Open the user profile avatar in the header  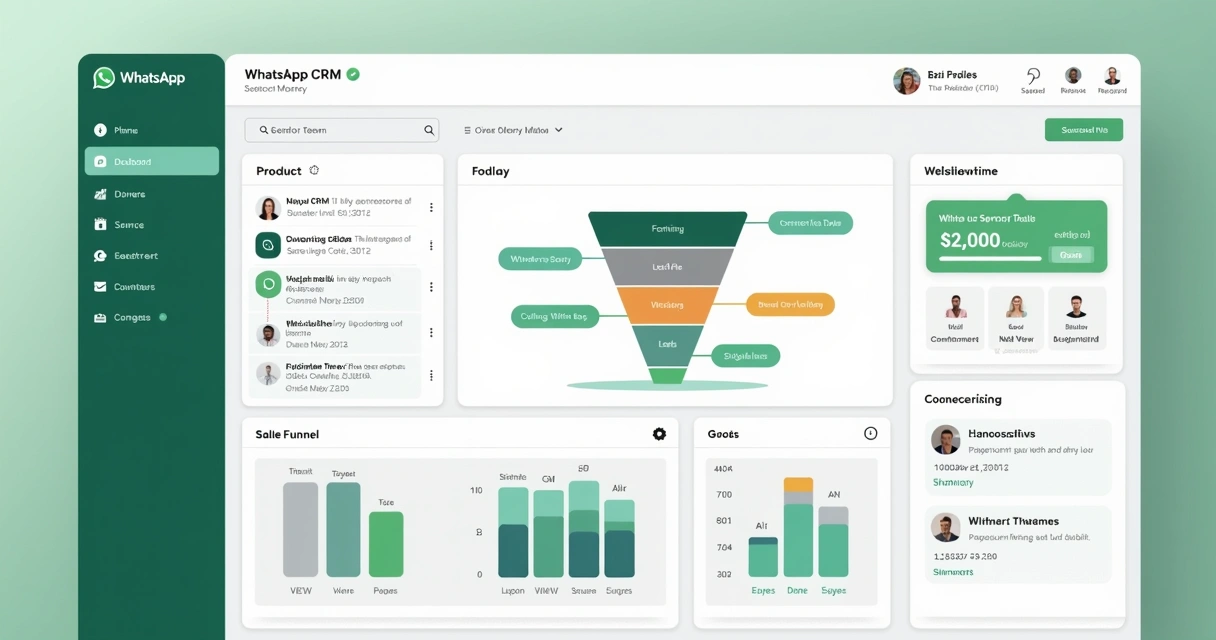click(906, 81)
